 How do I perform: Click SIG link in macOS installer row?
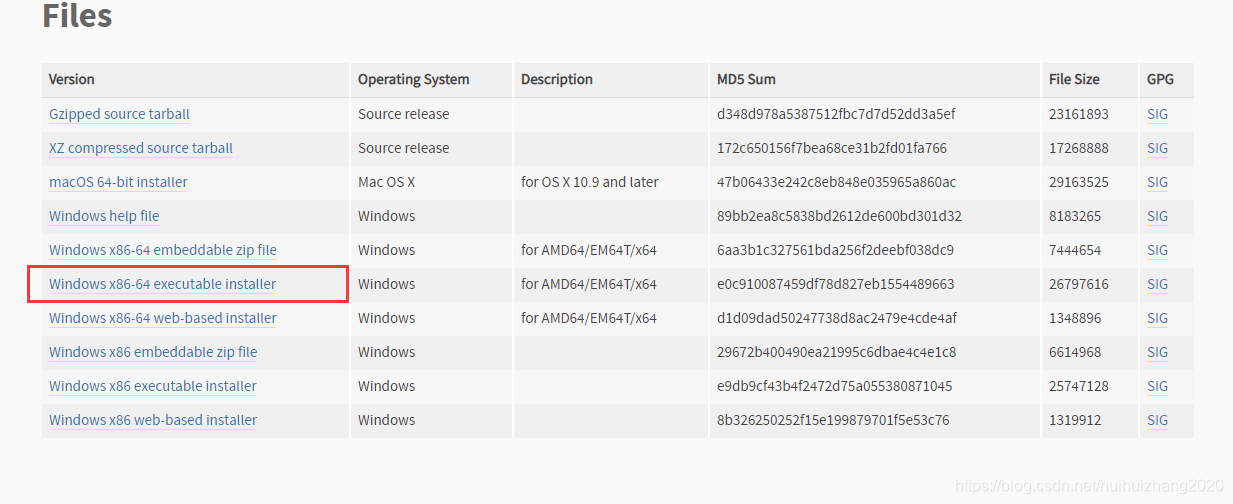click(1157, 182)
